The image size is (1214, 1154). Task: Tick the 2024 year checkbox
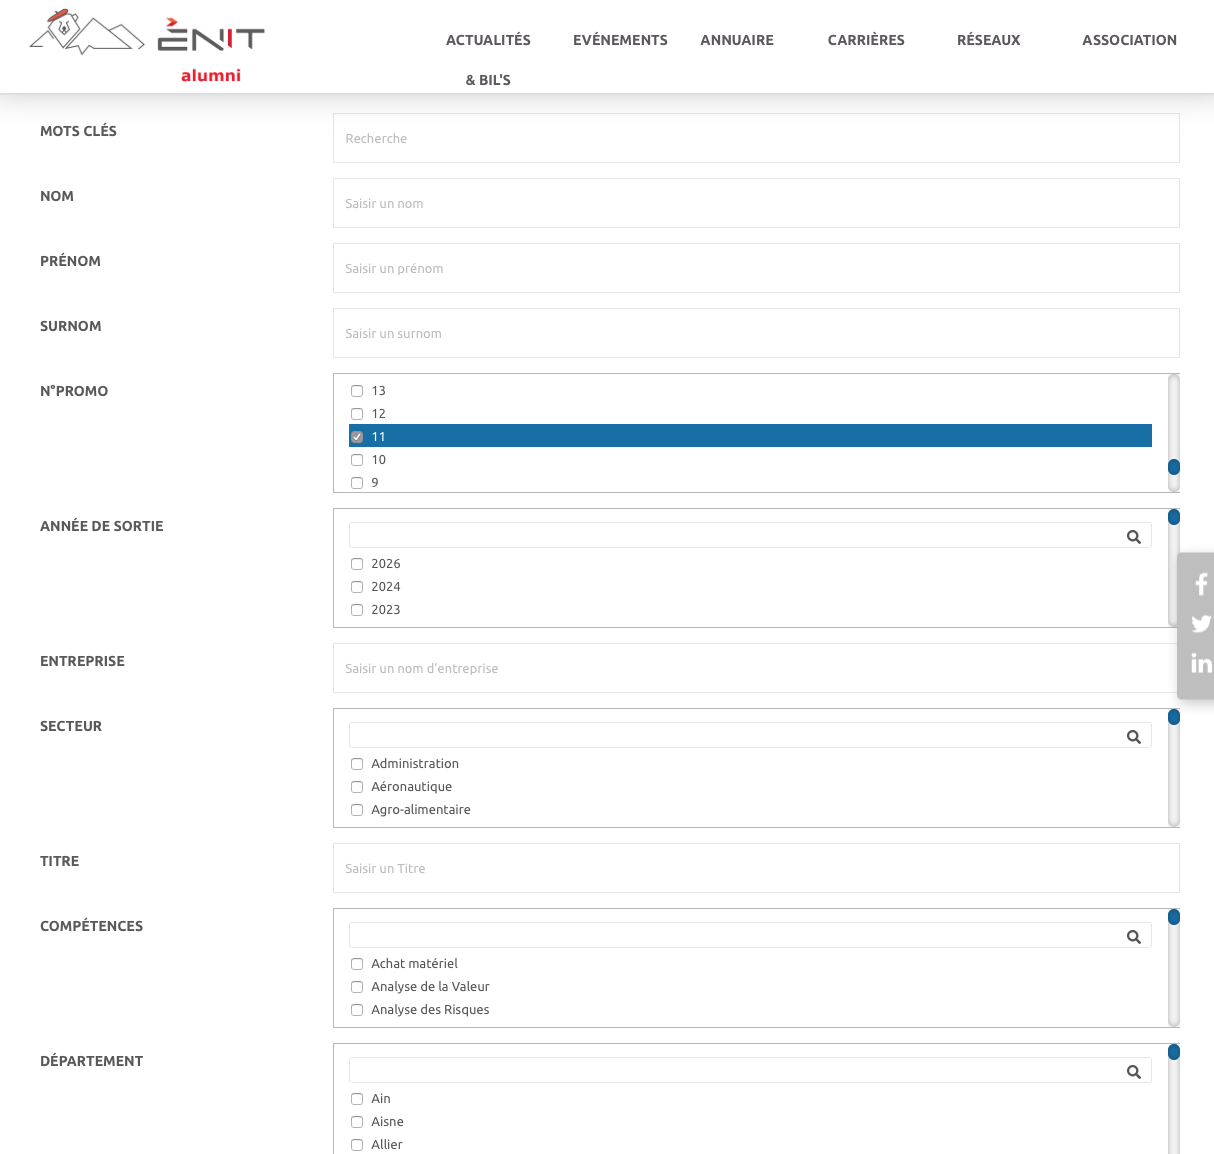pos(357,587)
